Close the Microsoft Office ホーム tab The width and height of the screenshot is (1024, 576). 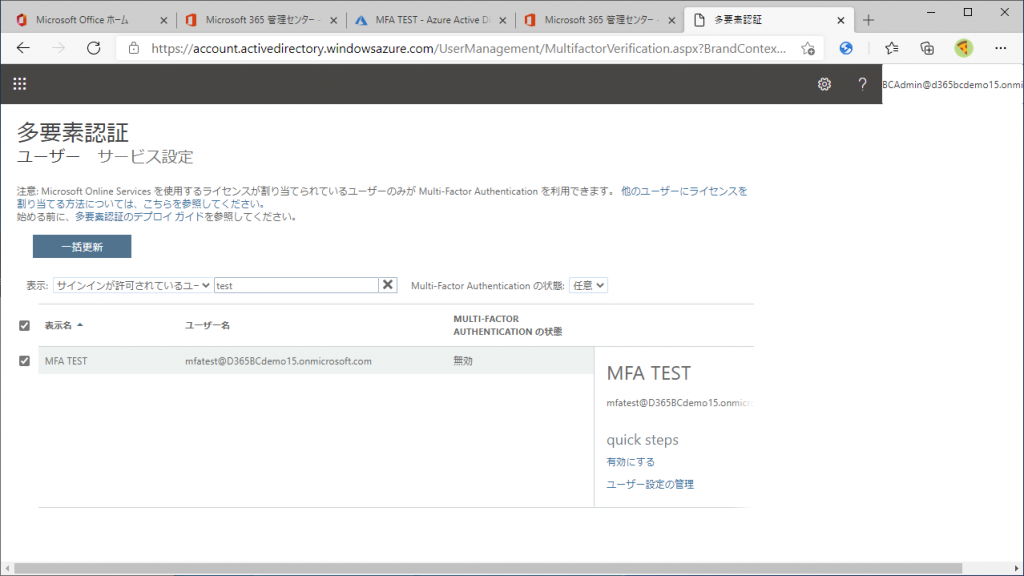(x=163, y=20)
